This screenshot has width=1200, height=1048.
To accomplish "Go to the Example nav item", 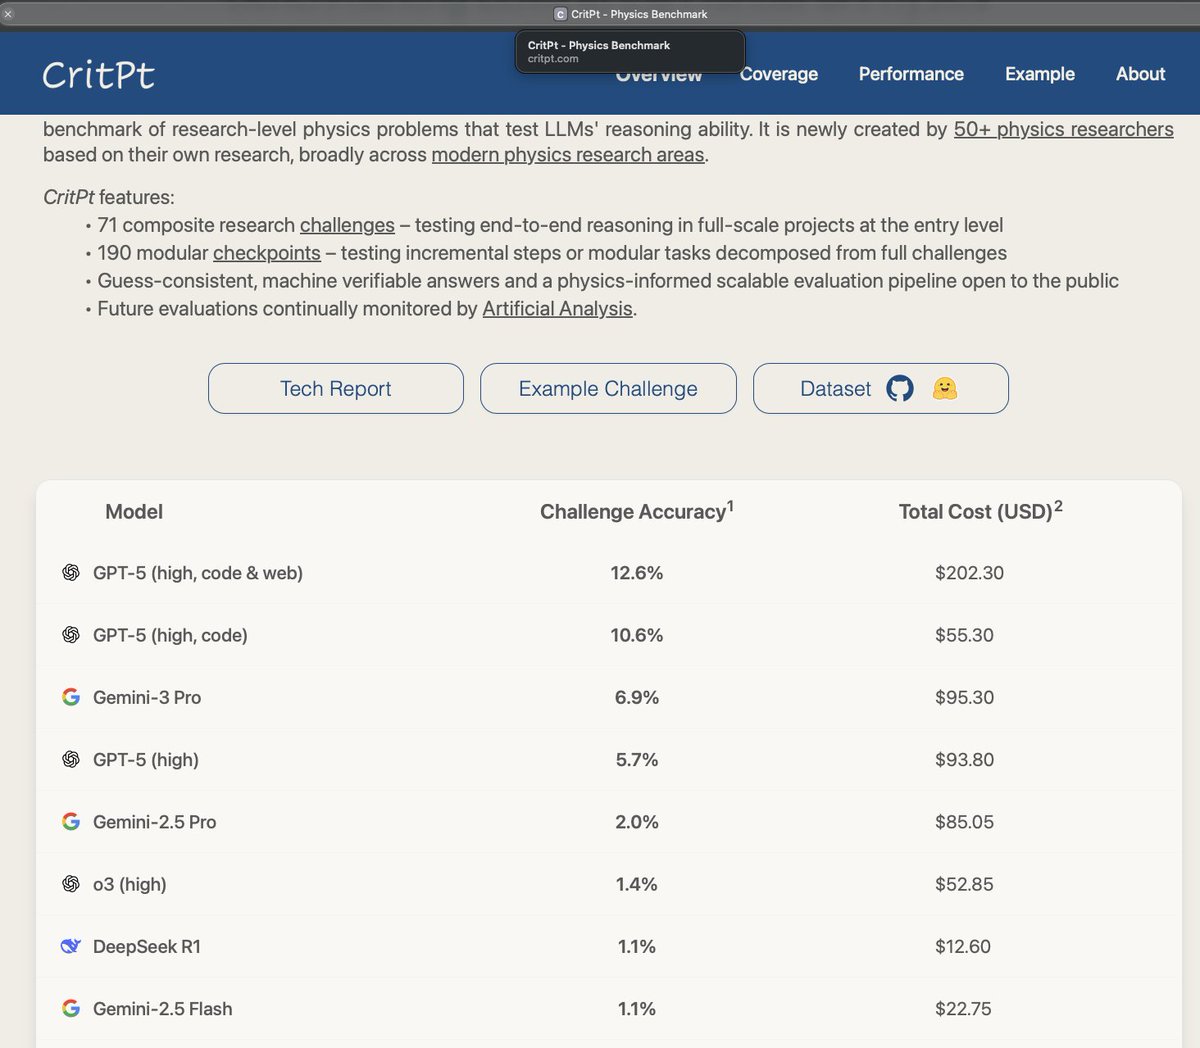I will point(1040,74).
